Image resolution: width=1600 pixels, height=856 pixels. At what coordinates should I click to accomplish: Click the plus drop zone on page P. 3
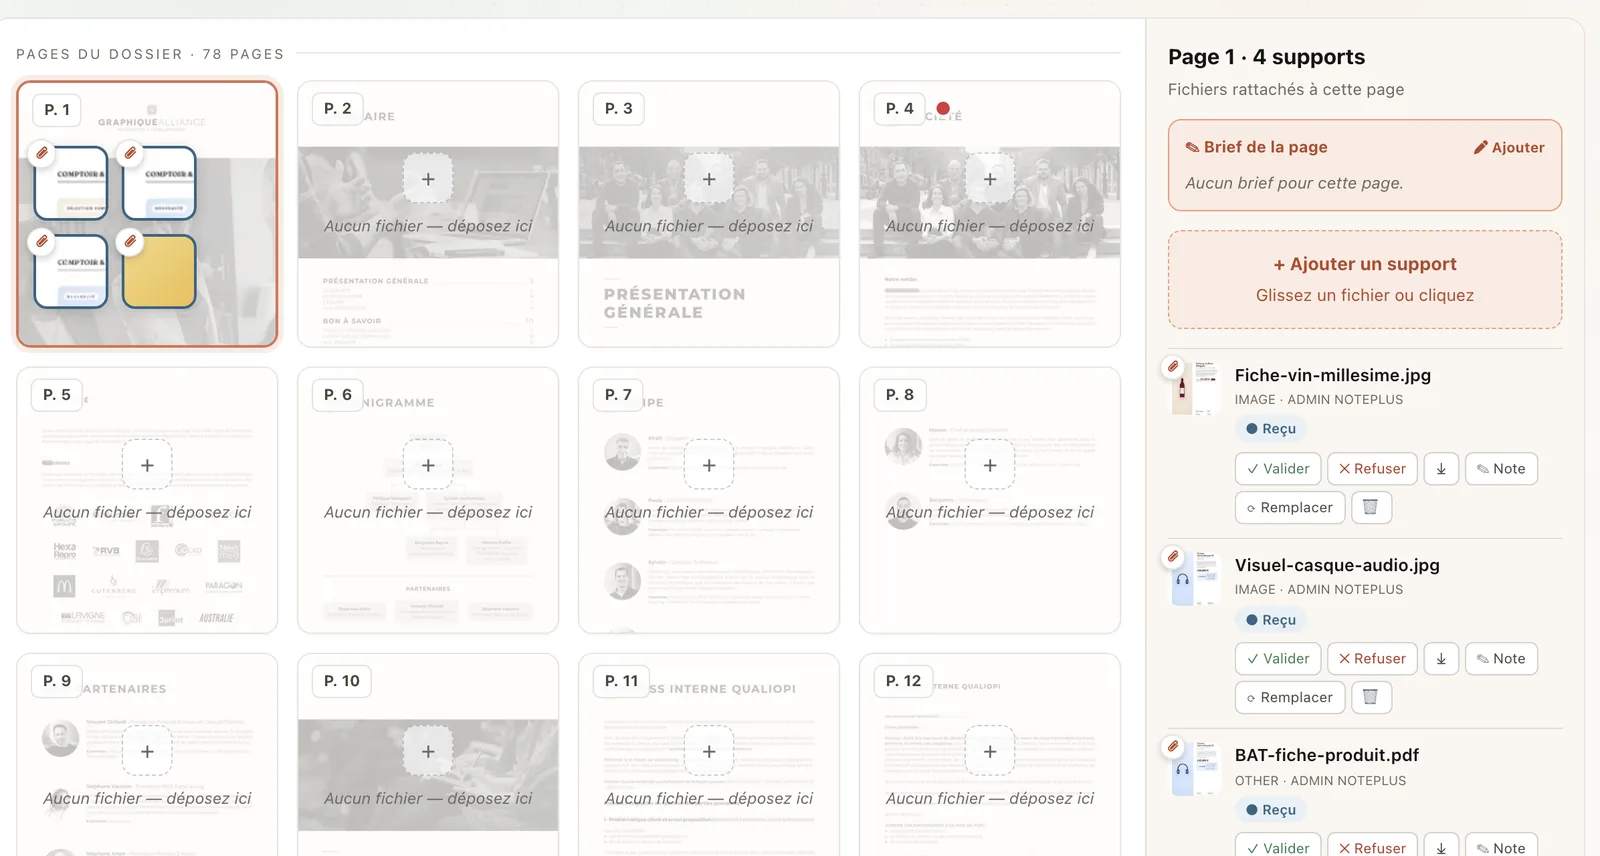709,179
